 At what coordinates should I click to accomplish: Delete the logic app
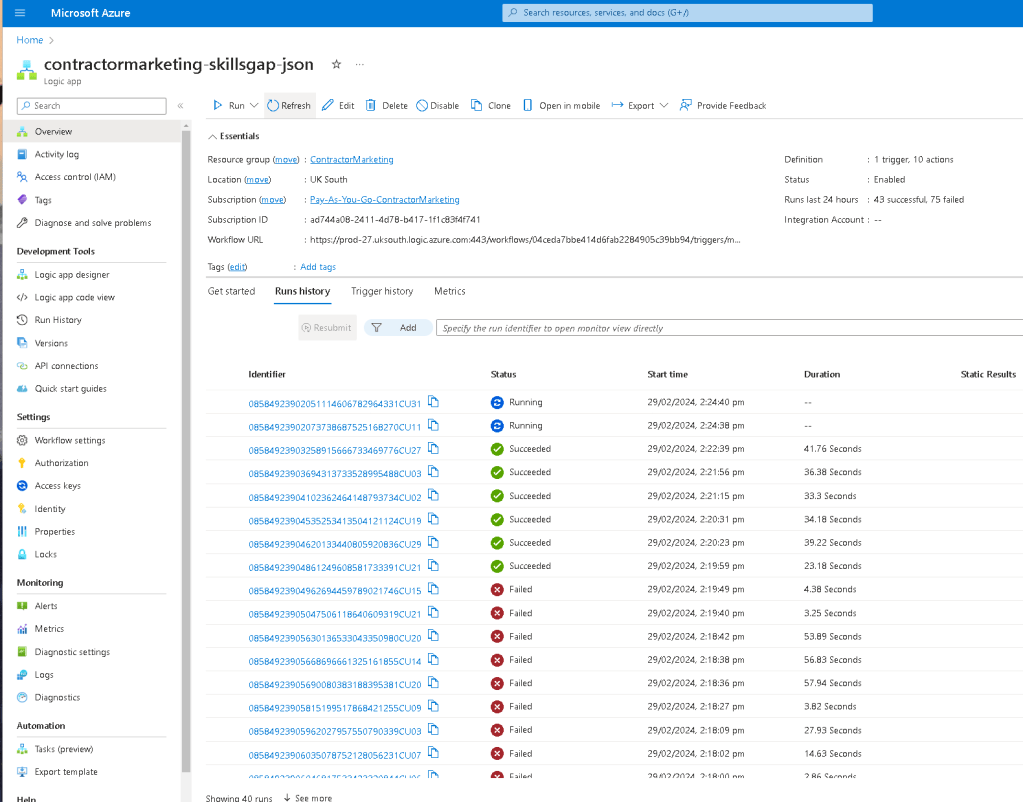tap(386, 105)
